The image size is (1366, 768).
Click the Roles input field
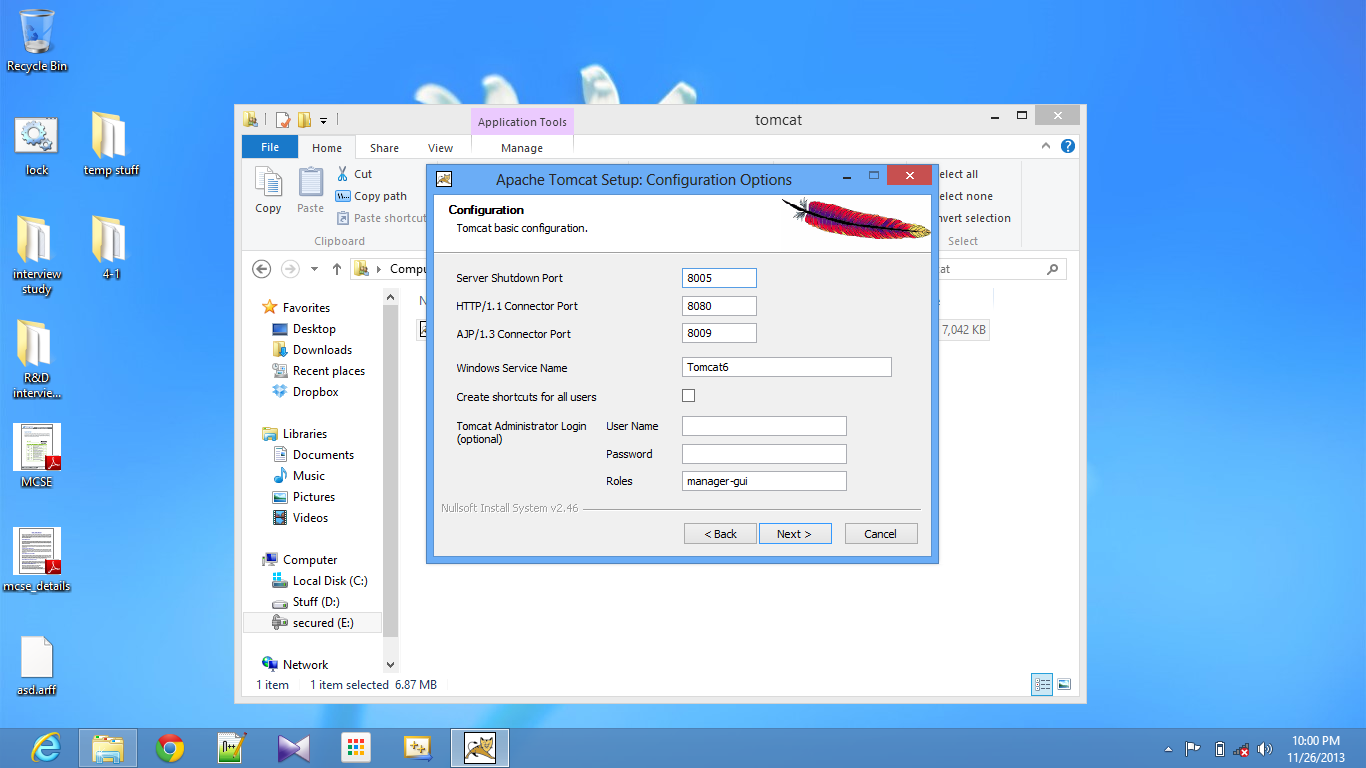tap(764, 481)
